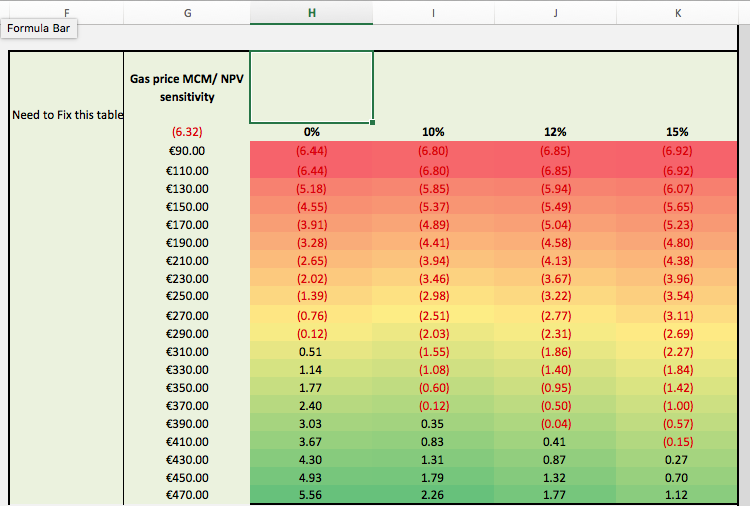Click the €470.00 price cell
The height and width of the screenshot is (506, 750).
pos(187,495)
